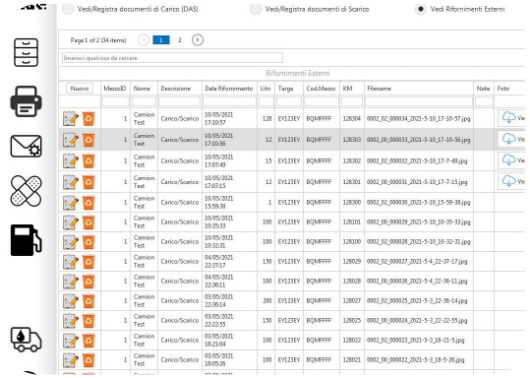Delete the row with KM 128302
The image size is (530, 378).
(89, 161)
